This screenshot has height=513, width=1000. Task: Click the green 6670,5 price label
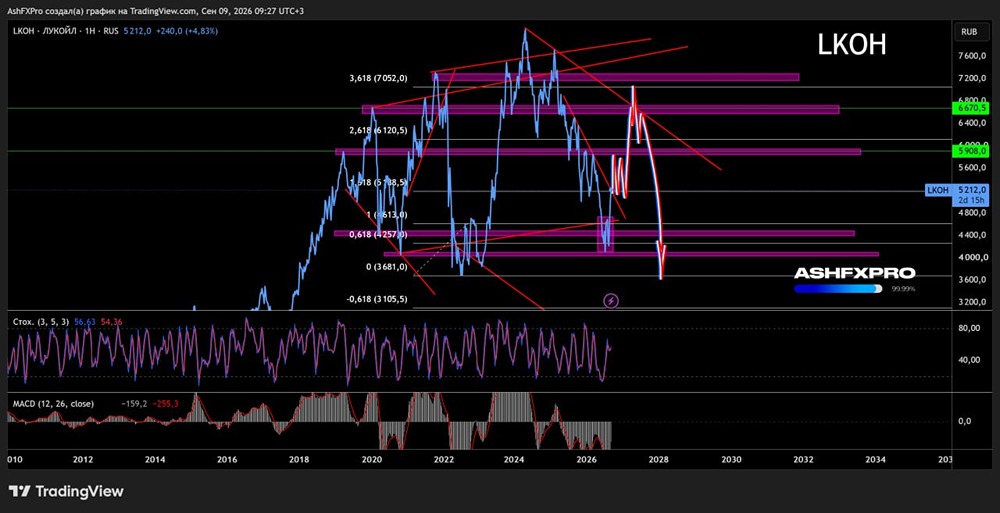point(969,108)
